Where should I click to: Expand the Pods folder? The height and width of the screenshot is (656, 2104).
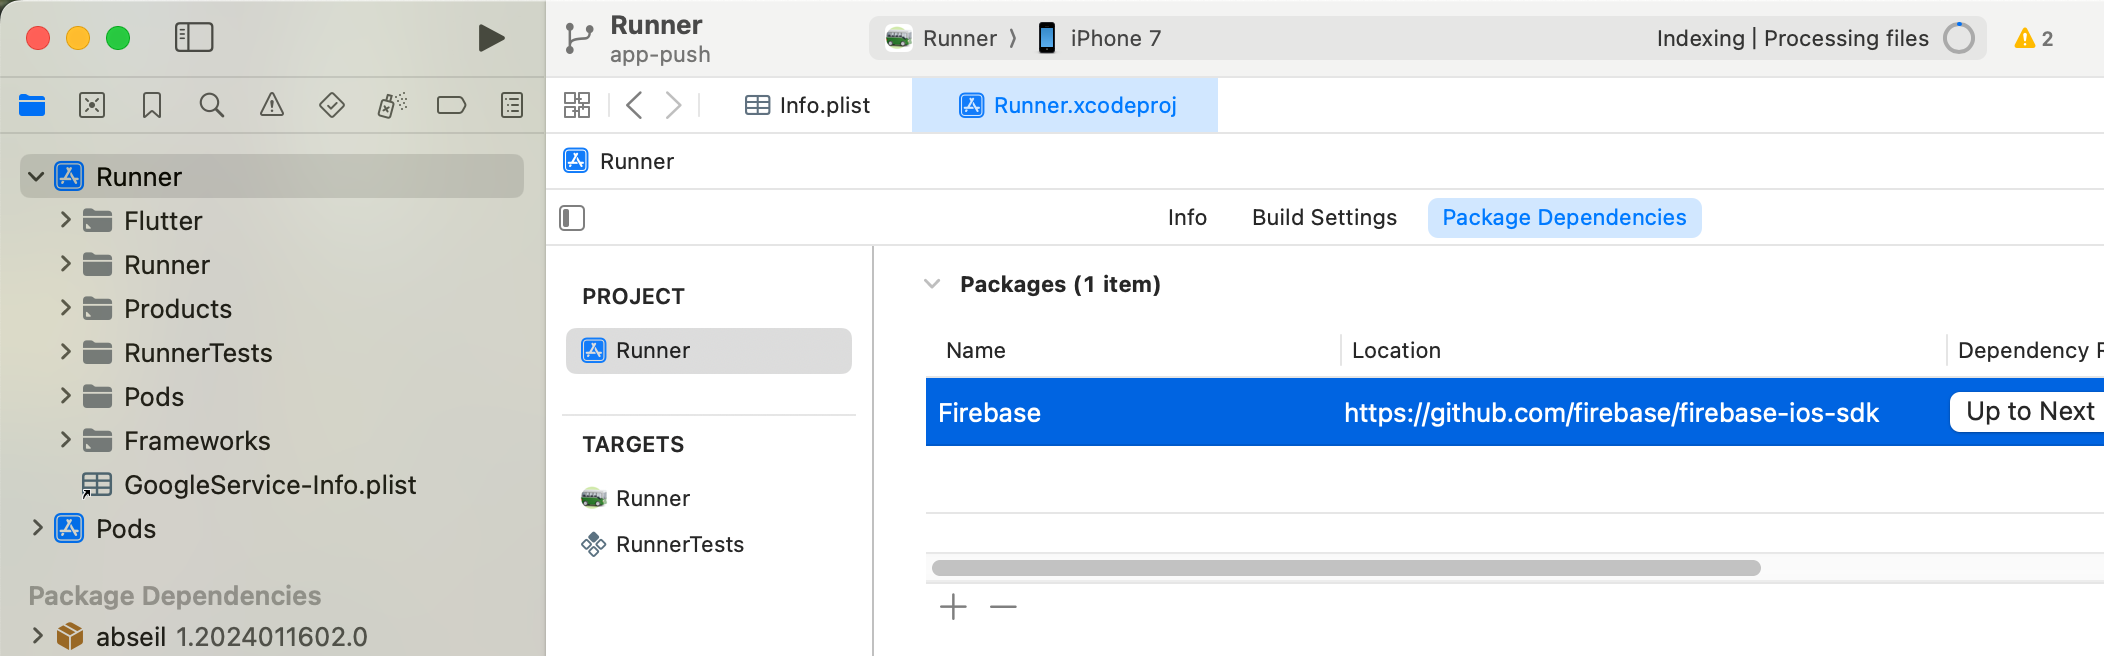tap(65, 396)
